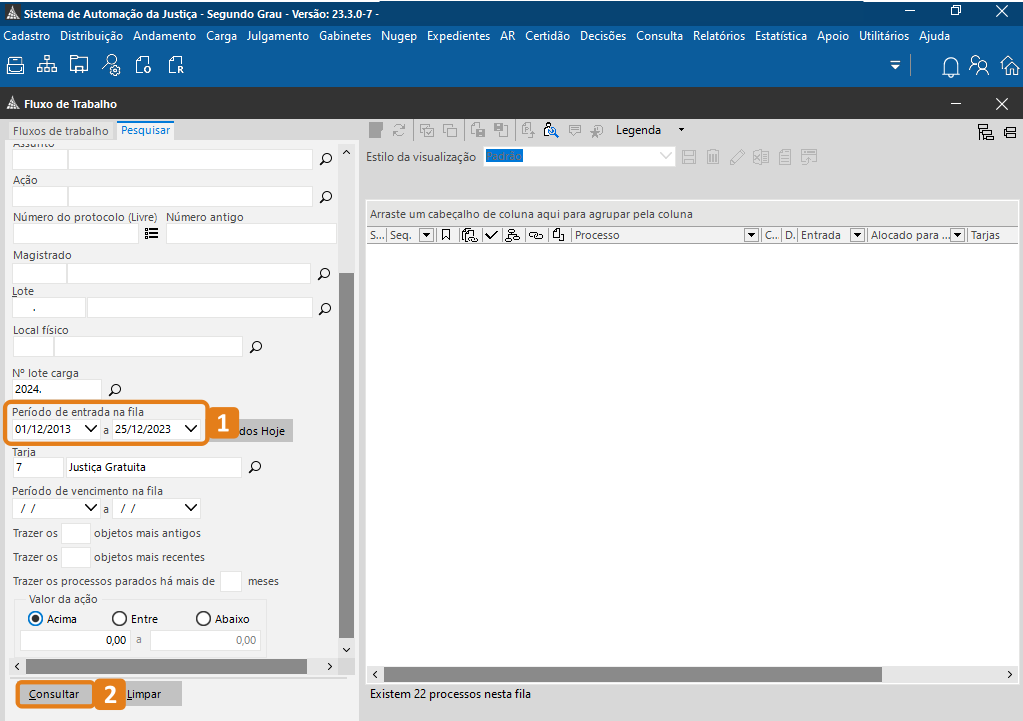Click the Limpar button

(153, 694)
